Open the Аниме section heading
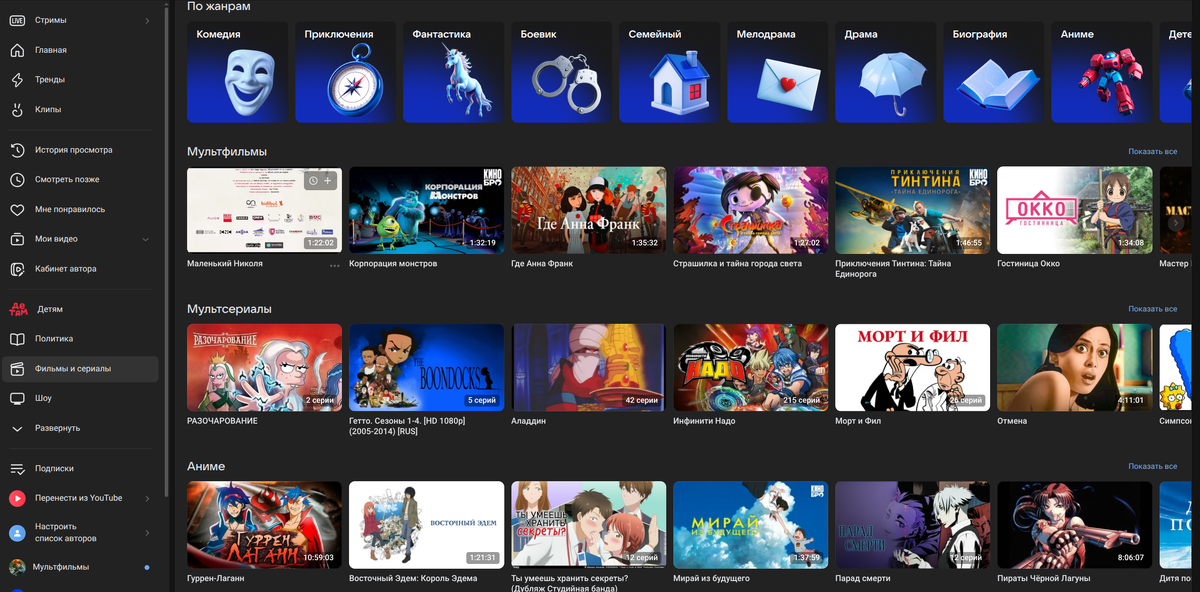This screenshot has width=1200, height=592. pos(206,466)
